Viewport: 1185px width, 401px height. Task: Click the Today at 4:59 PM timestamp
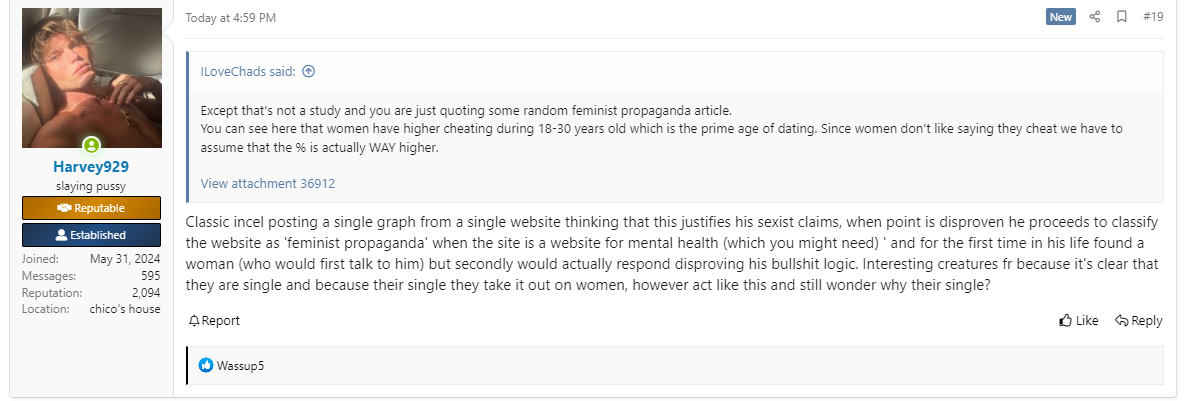click(230, 18)
